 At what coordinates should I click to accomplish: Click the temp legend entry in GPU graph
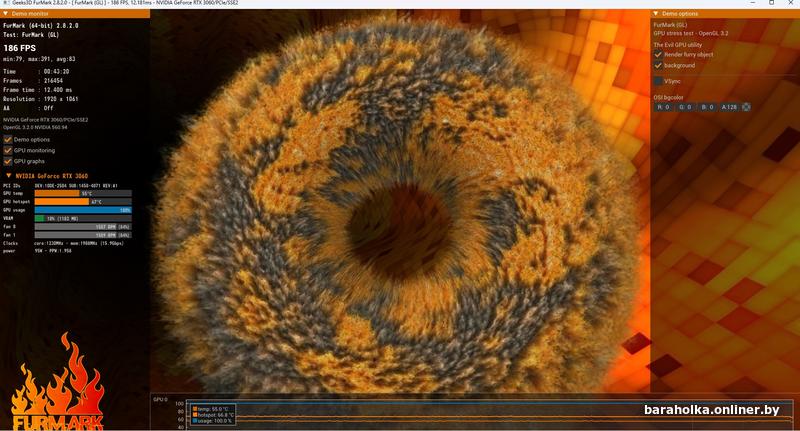pos(211,409)
